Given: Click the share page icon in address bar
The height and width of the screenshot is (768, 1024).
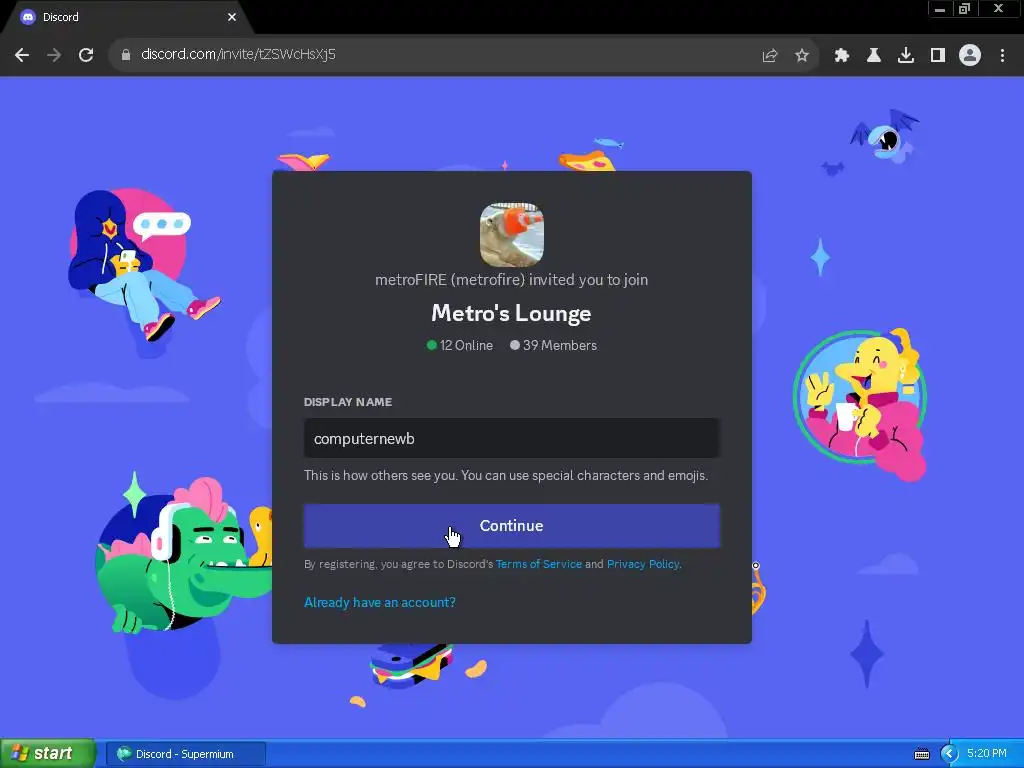Looking at the screenshot, I should tap(770, 56).
